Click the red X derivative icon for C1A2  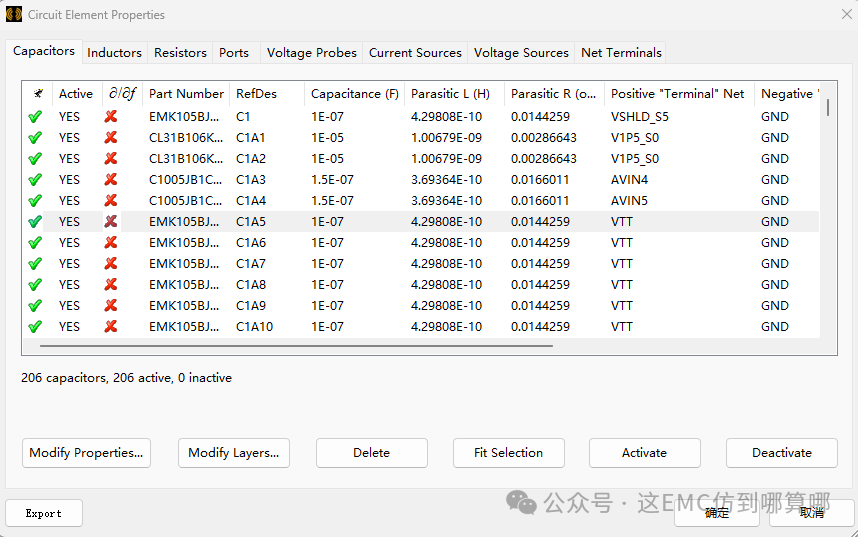tap(111, 158)
